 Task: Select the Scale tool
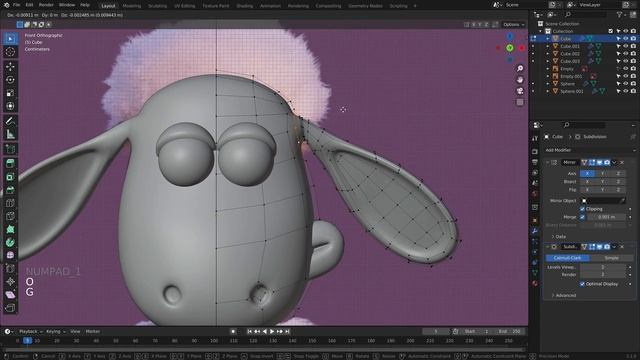[10, 93]
